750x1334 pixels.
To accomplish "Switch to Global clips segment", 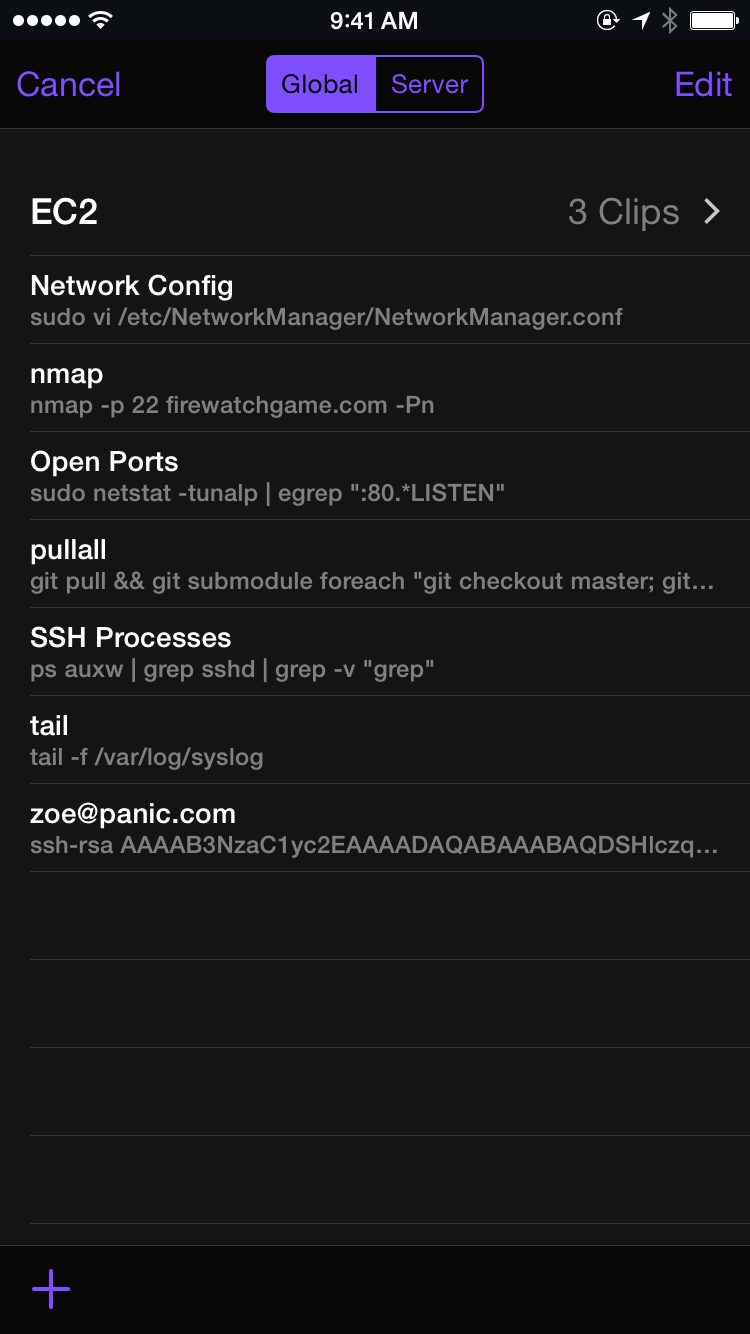I will click(x=320, y=84).
